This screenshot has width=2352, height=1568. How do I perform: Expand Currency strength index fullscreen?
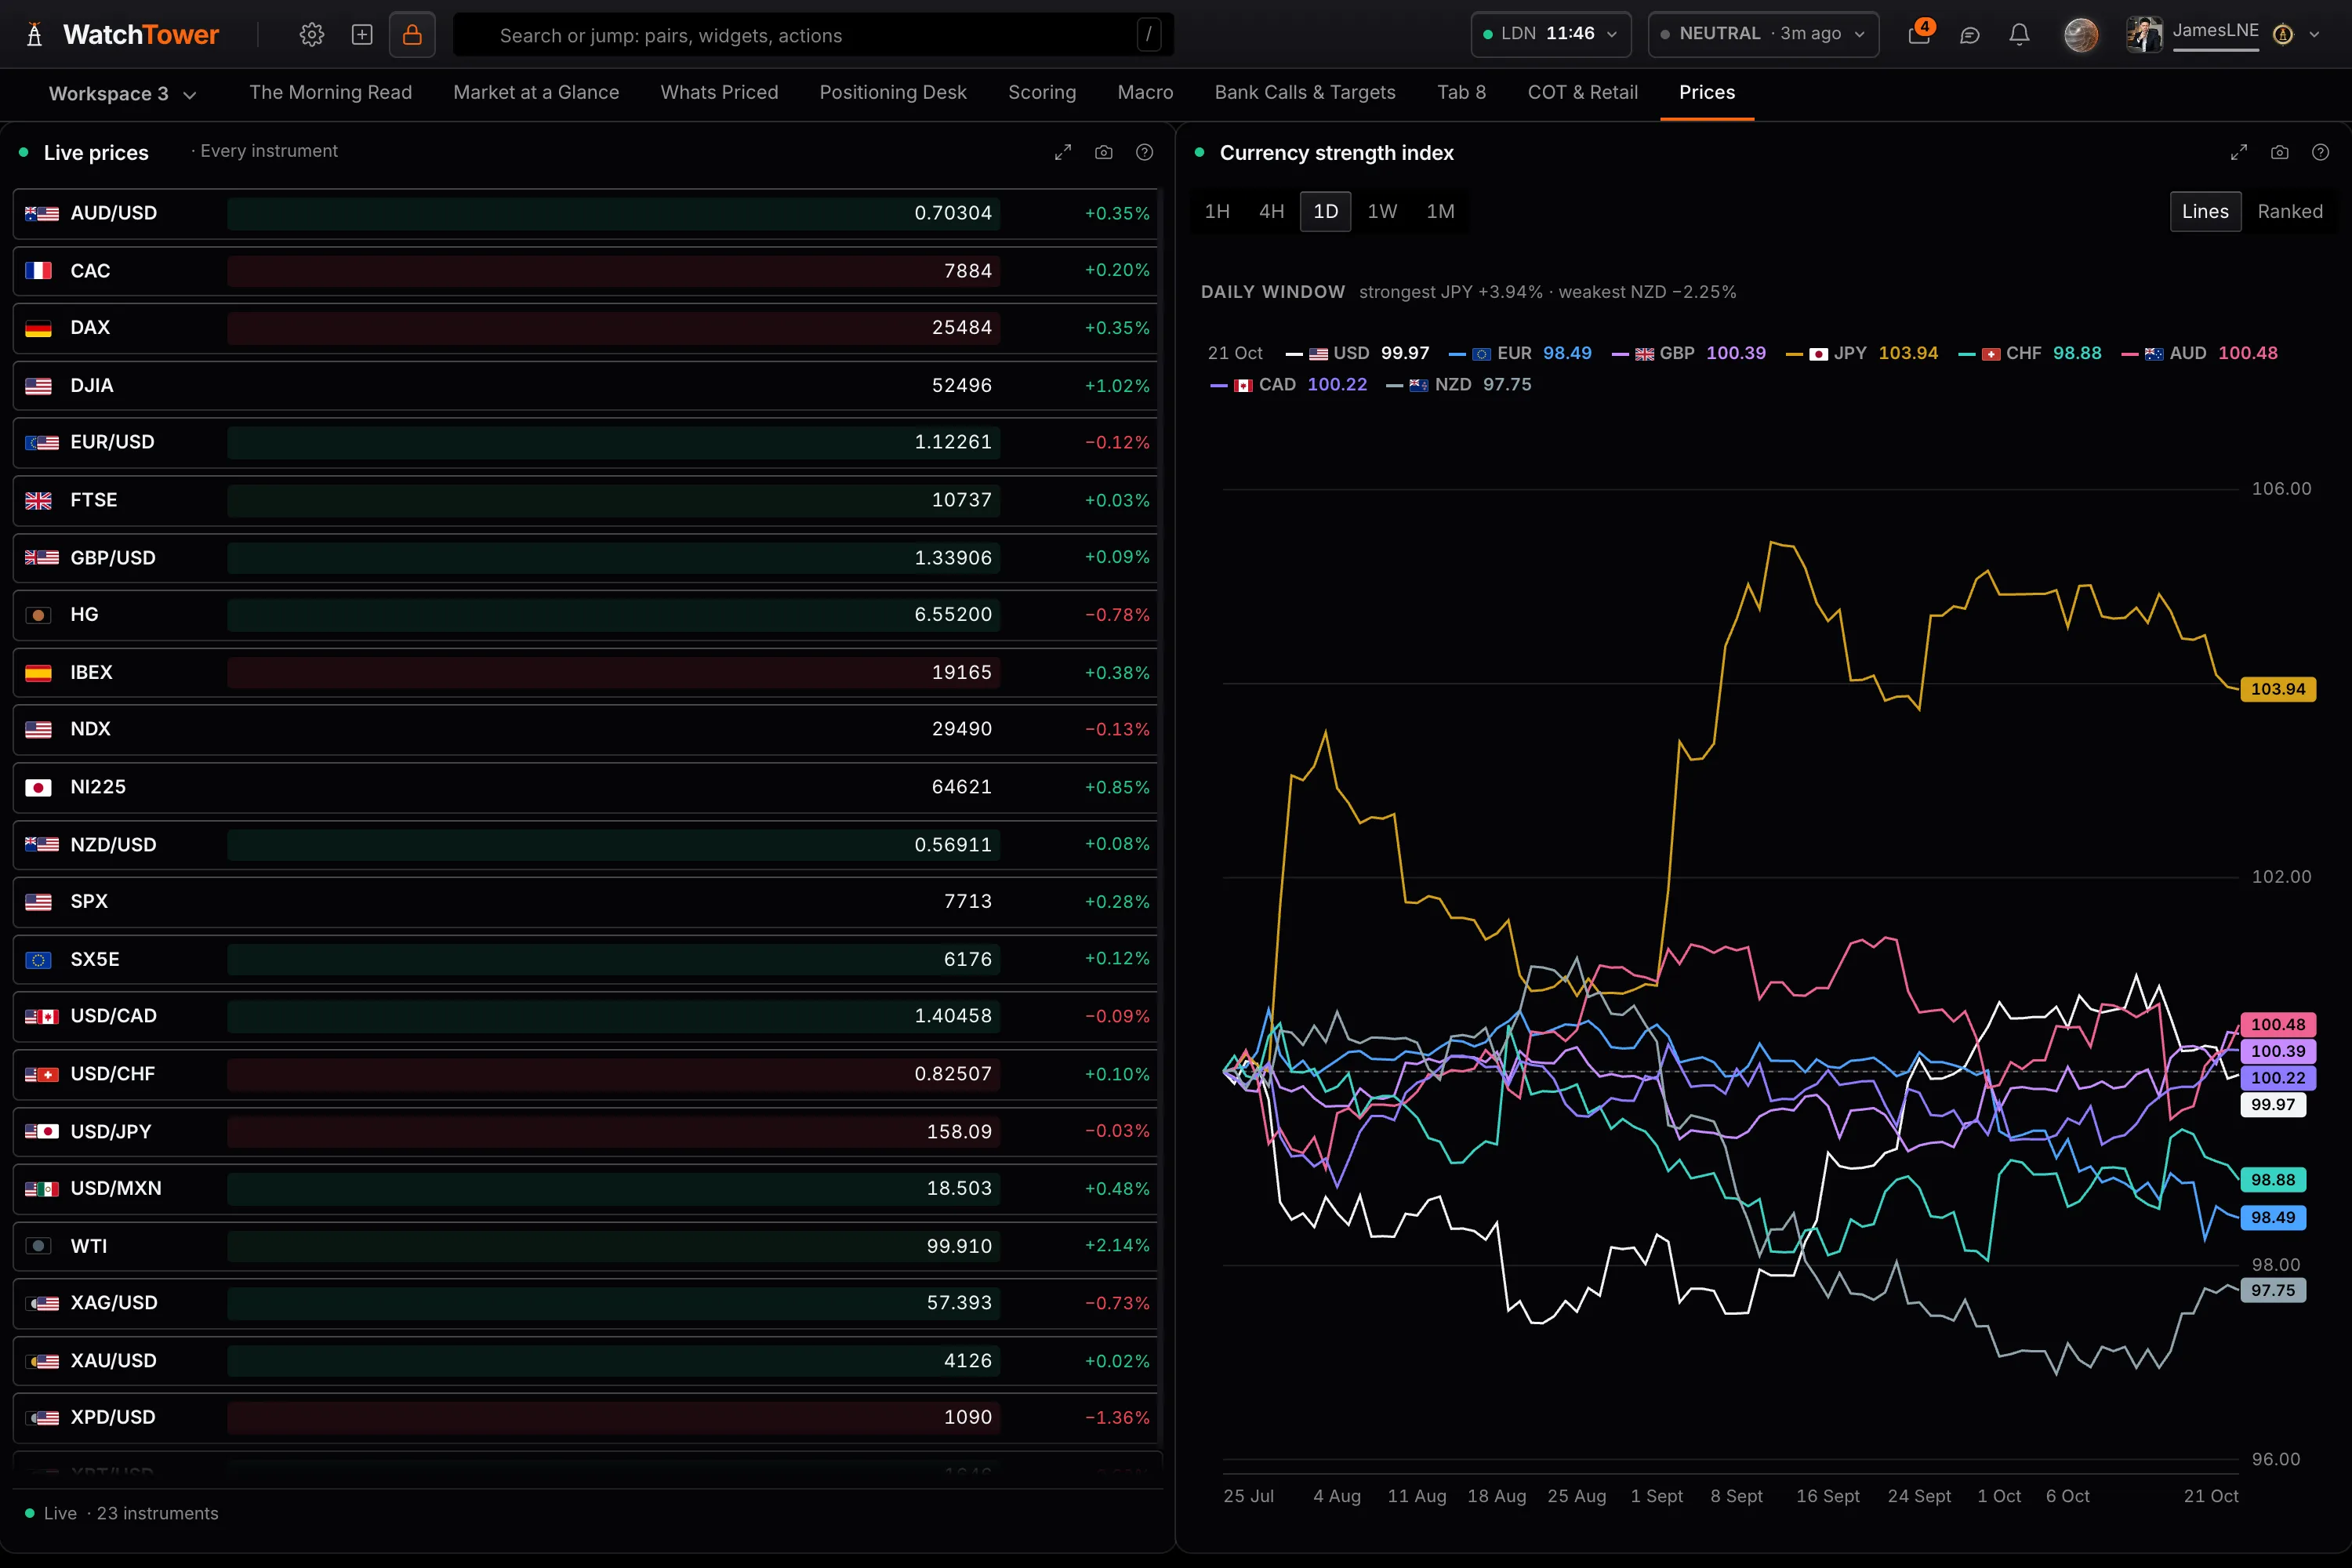pyautogui.click(x=2239, y=152)
